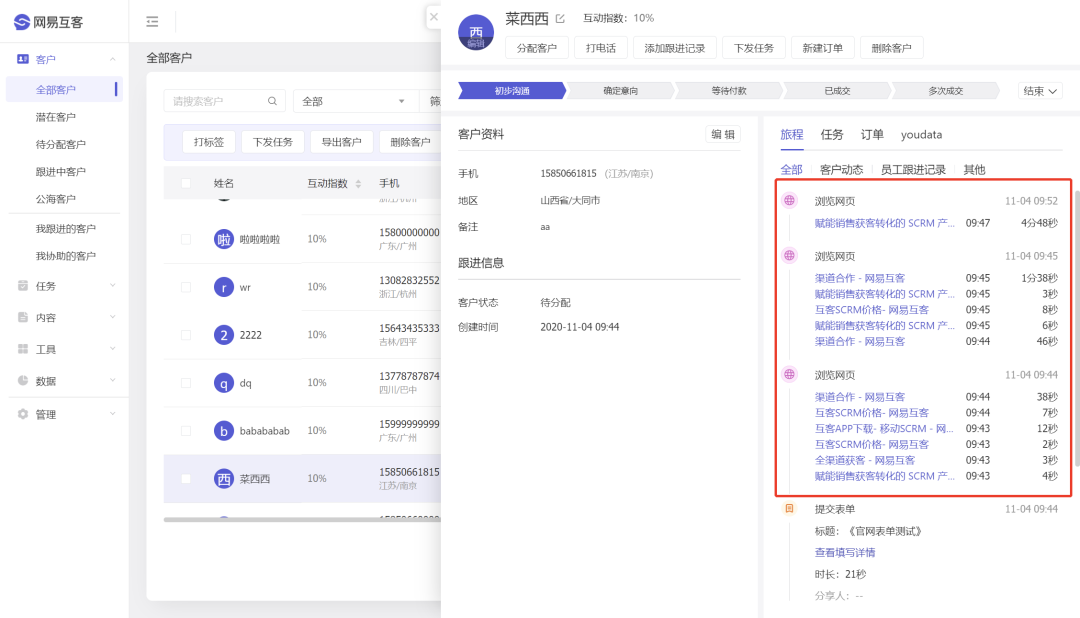Viewport: 1080px width, 618px height.
Task: Select the 员工跟进记录 sub-tab
Action: 913,169
